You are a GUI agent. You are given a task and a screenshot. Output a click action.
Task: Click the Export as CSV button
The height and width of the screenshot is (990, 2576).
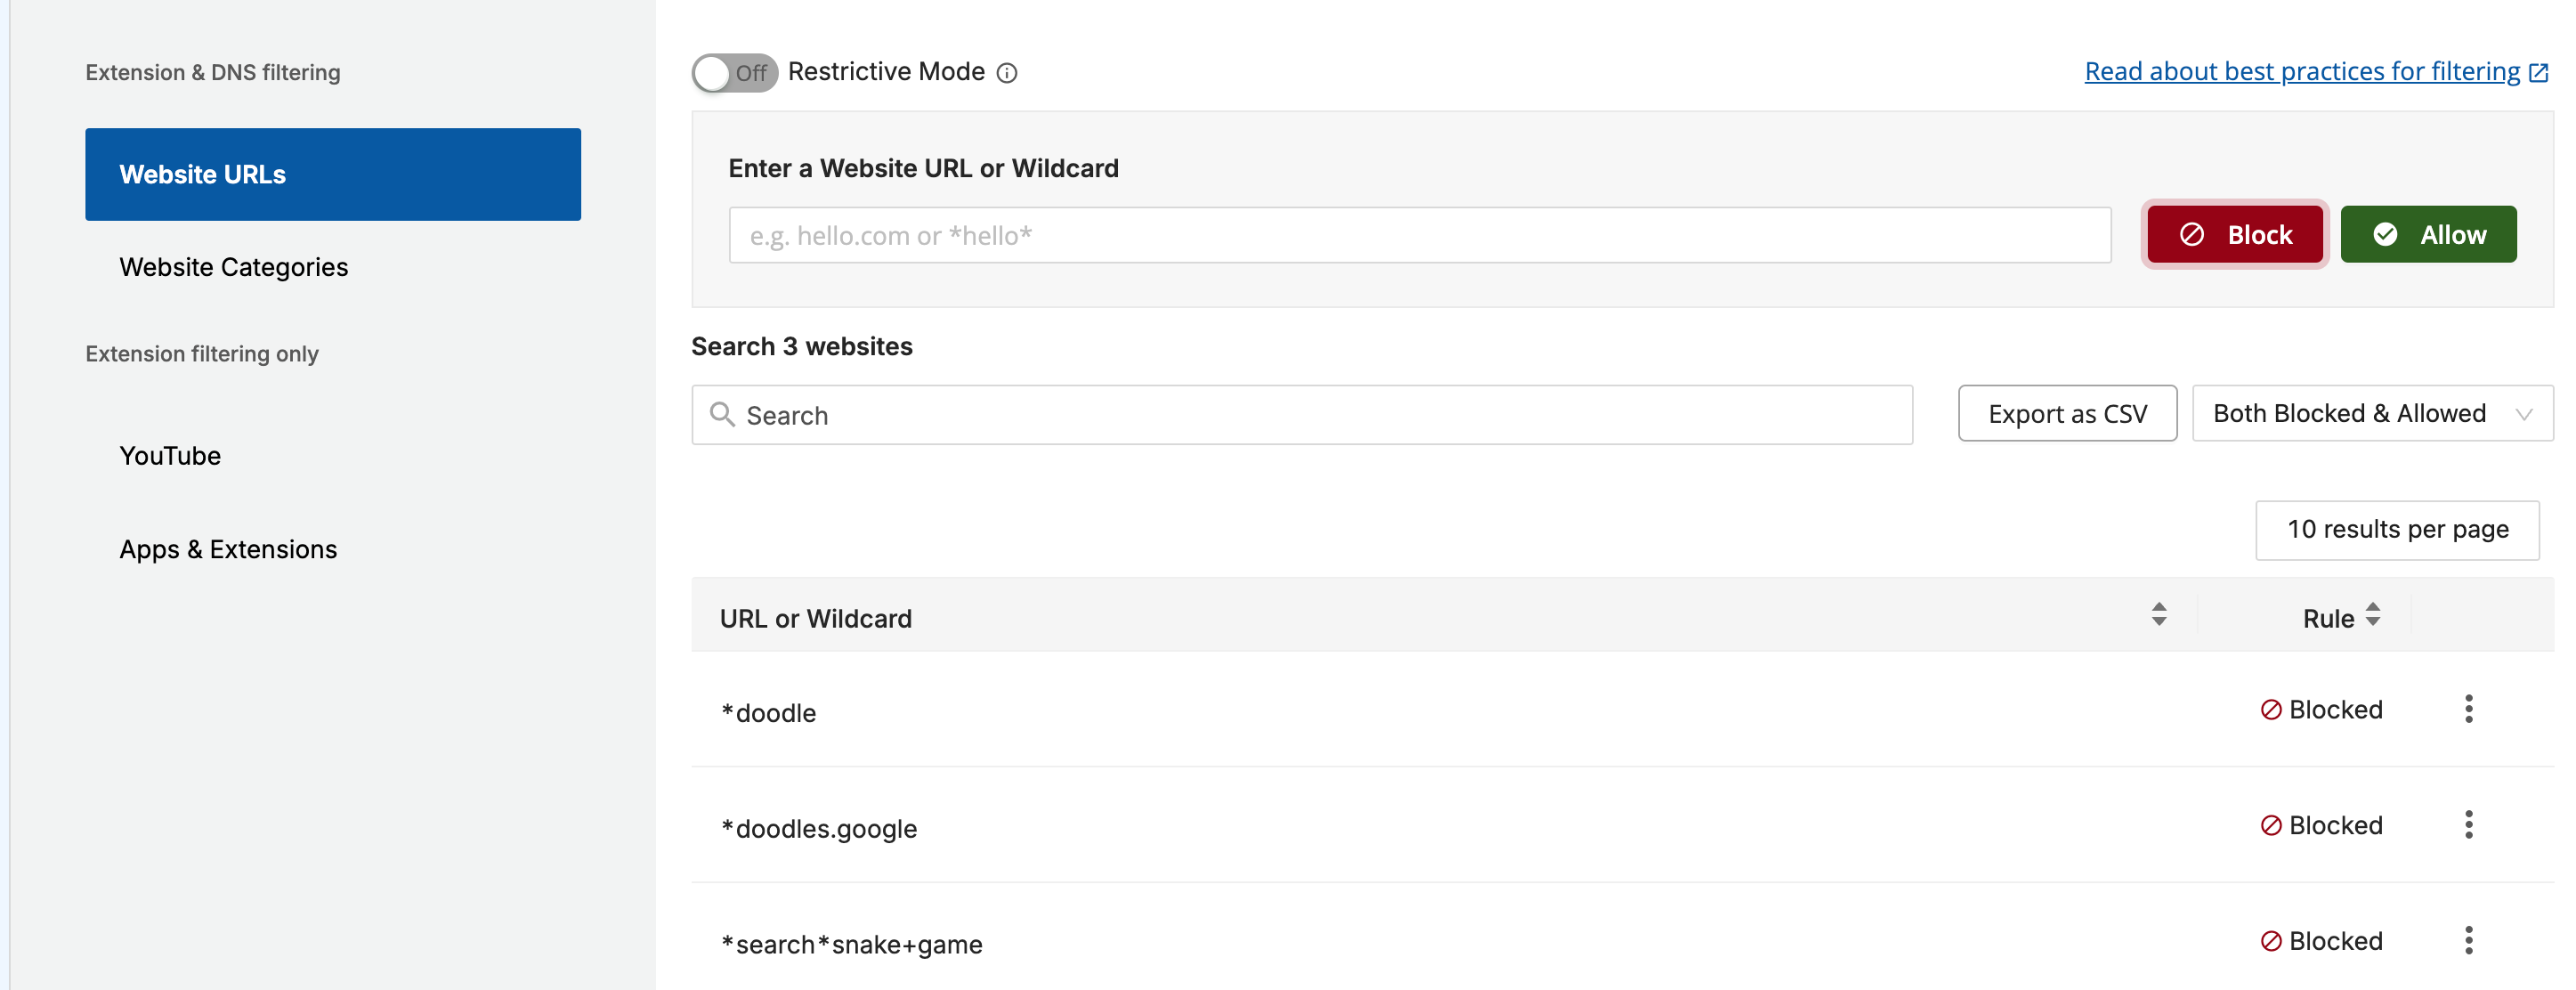[x=2066, y=413]
